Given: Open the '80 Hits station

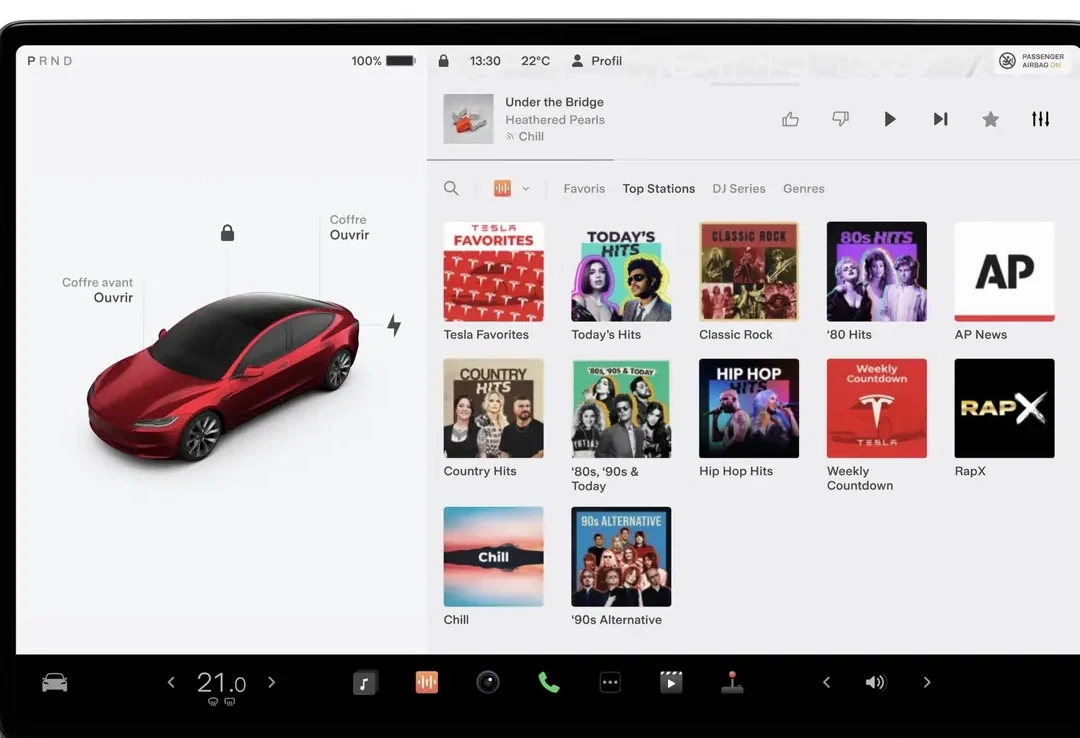Looking at the screenshot, I should tap(876, 271).
